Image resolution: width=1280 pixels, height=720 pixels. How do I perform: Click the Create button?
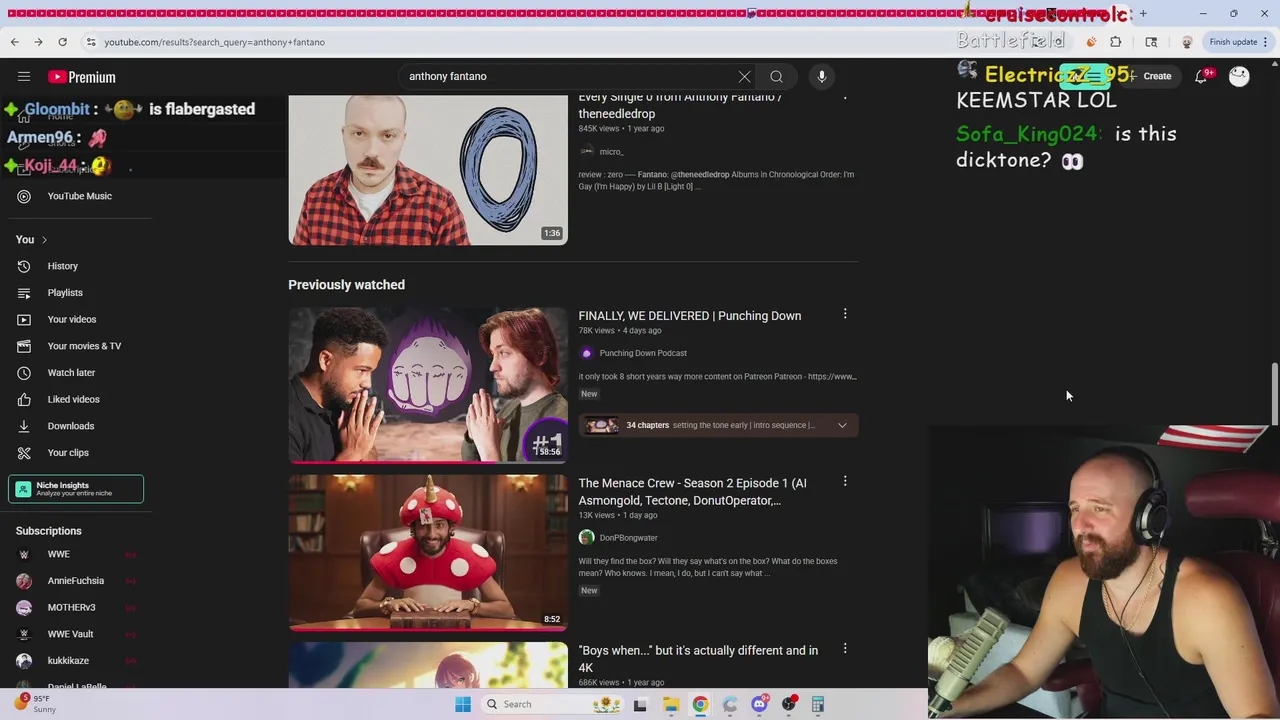(x=1150, y=76)
